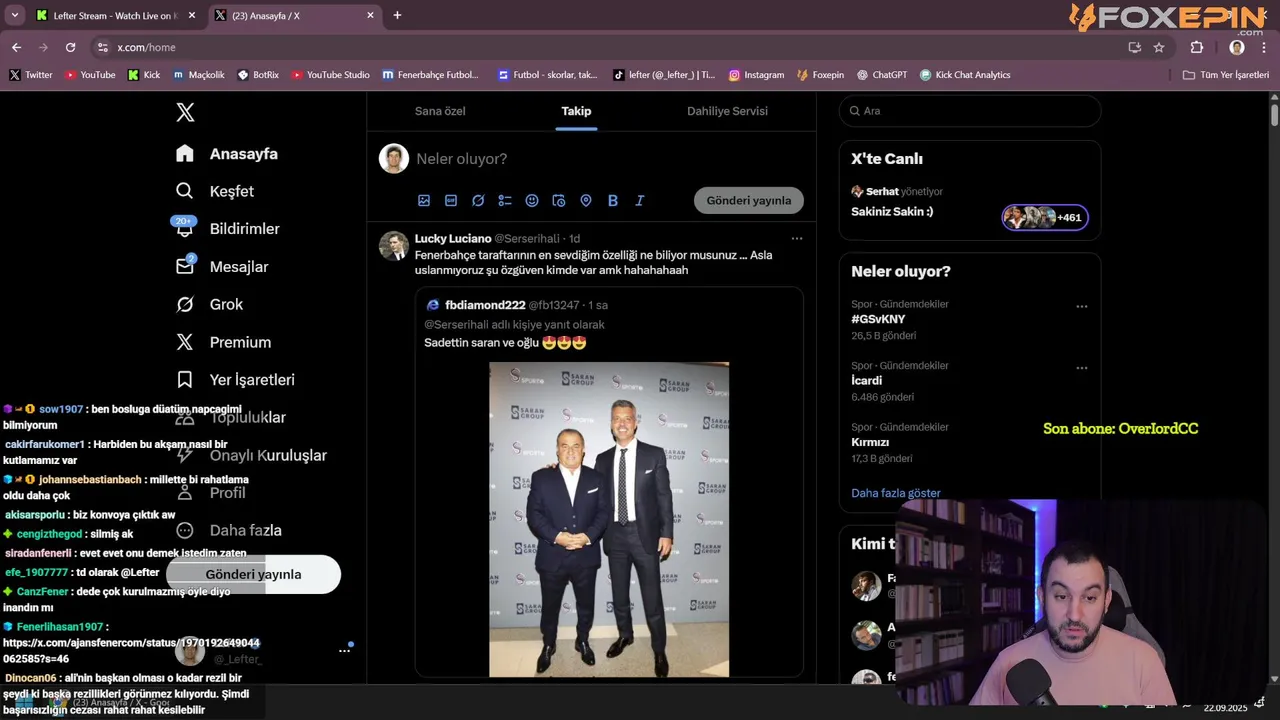1280x720 pixels.
Task: Reload the page
Action: (70, 47)
